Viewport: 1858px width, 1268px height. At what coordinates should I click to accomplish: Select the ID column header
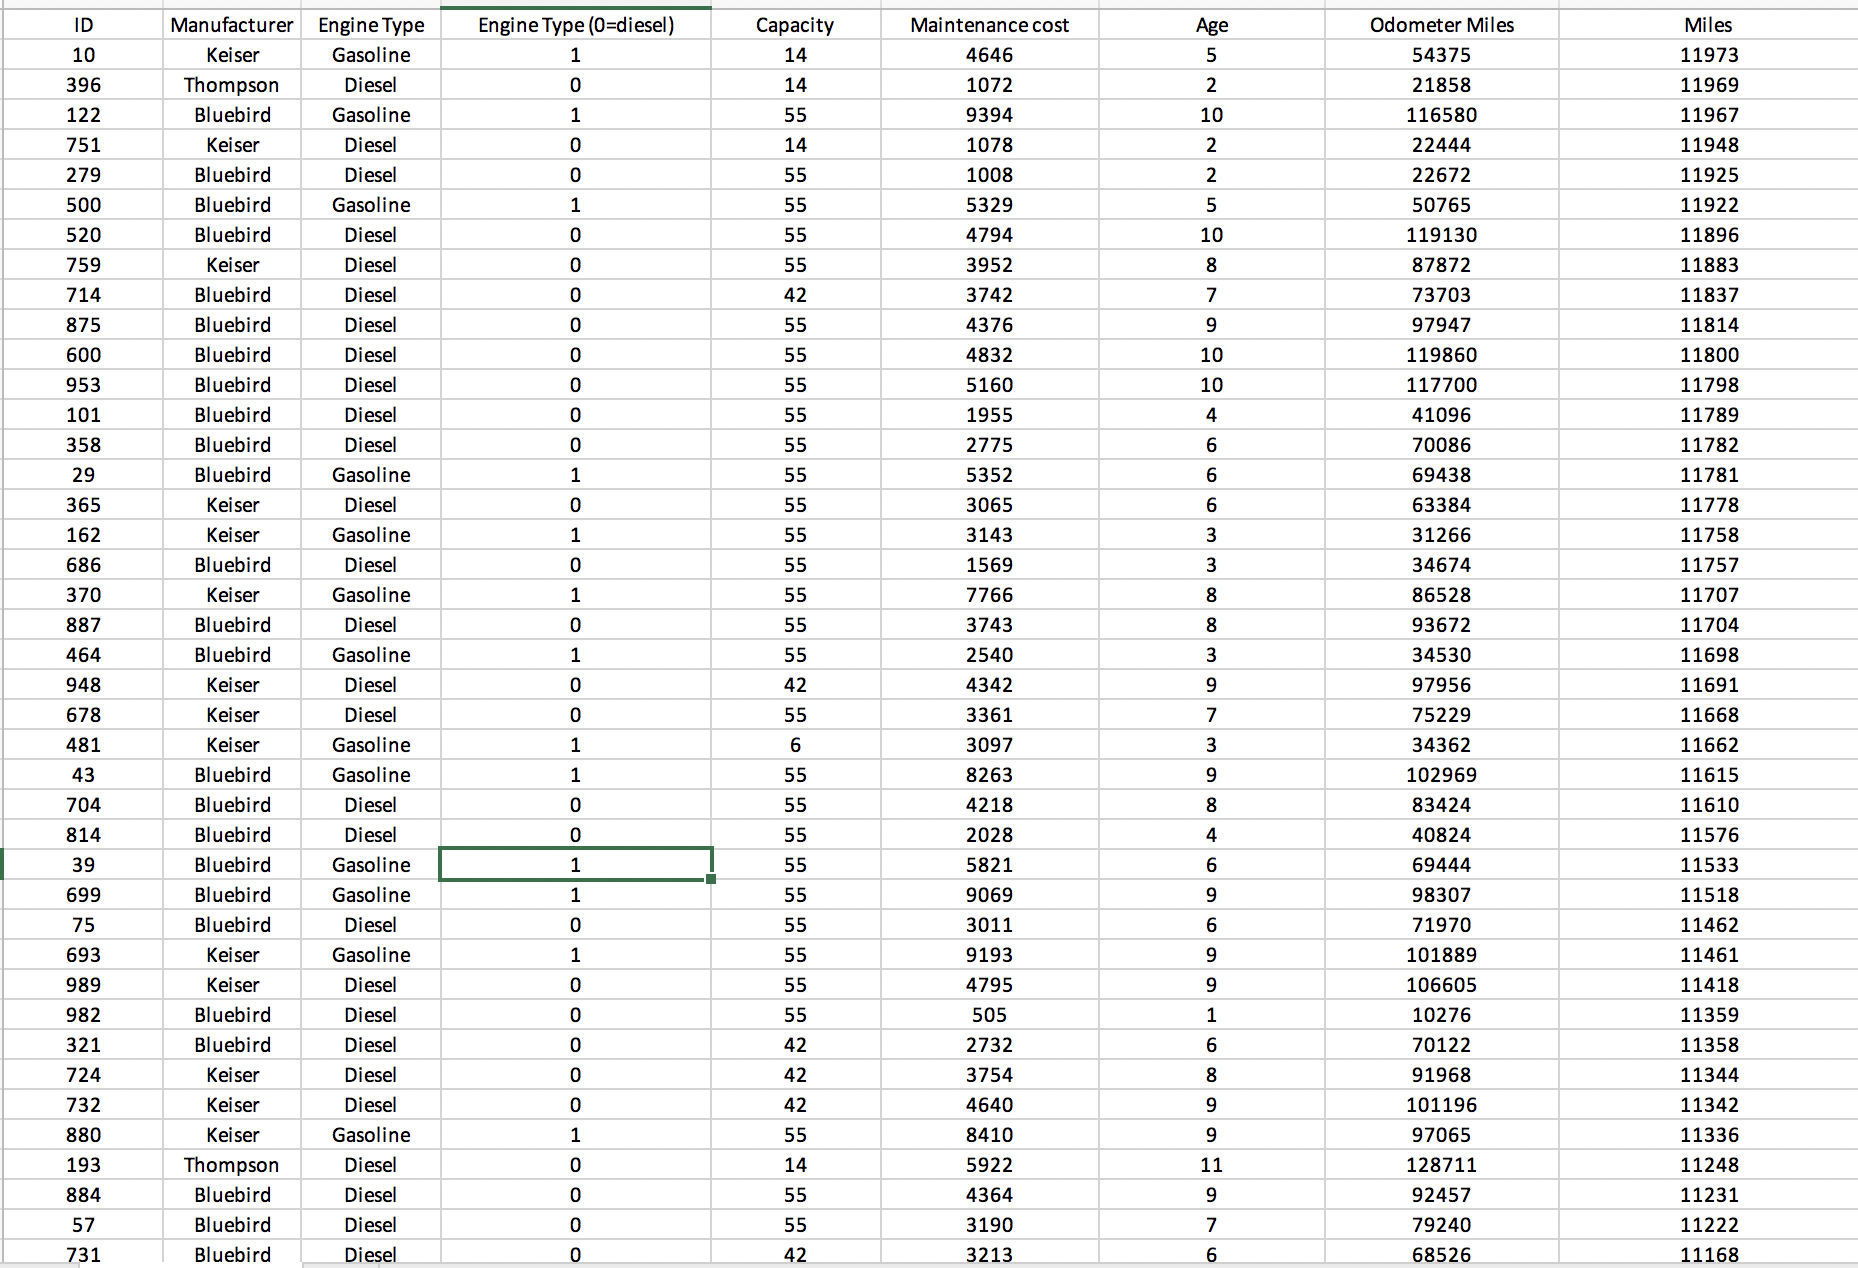pos(84,25)
